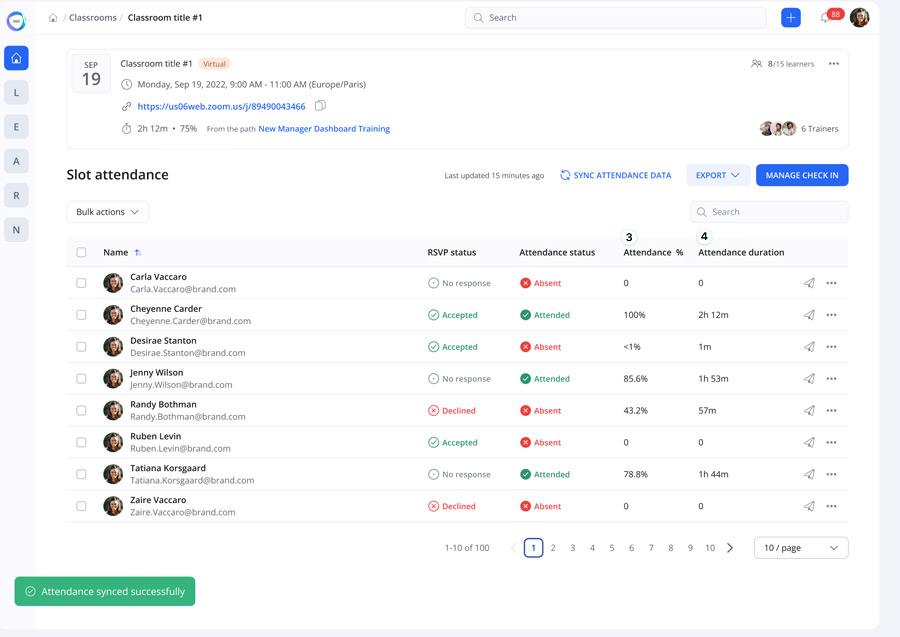Open more options for Carla Vaccaro
This screenshot has height=637, width=900.
831,283
